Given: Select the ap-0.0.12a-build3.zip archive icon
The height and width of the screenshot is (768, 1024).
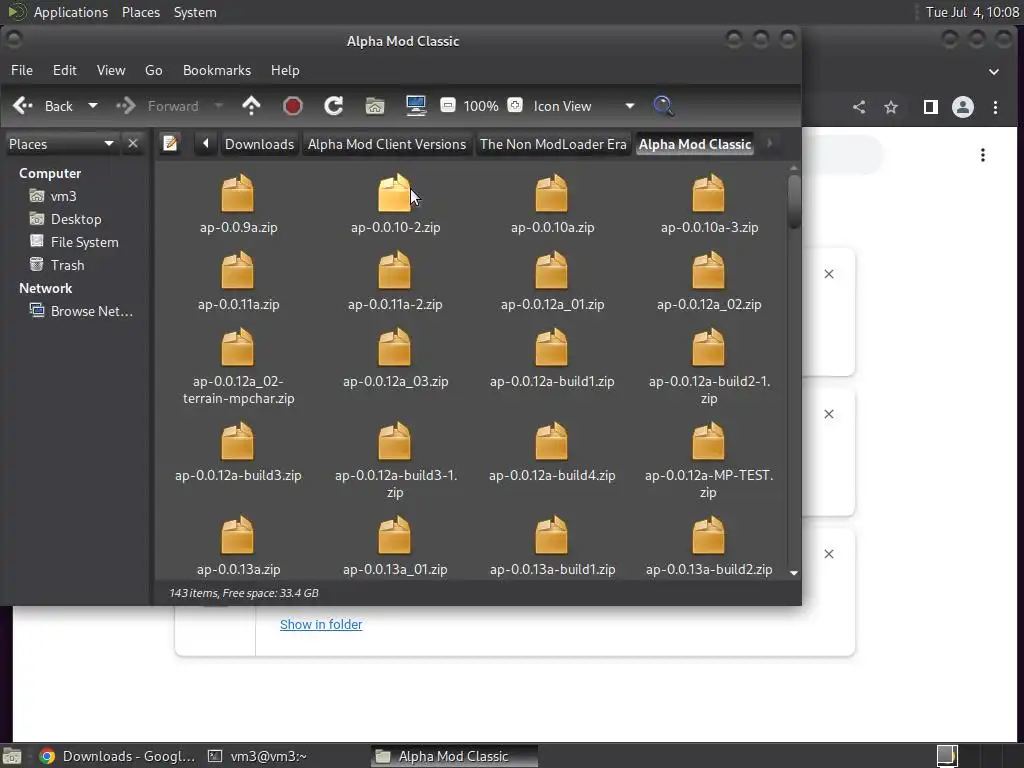Looking at the screenshot, I should pos(238,441).
